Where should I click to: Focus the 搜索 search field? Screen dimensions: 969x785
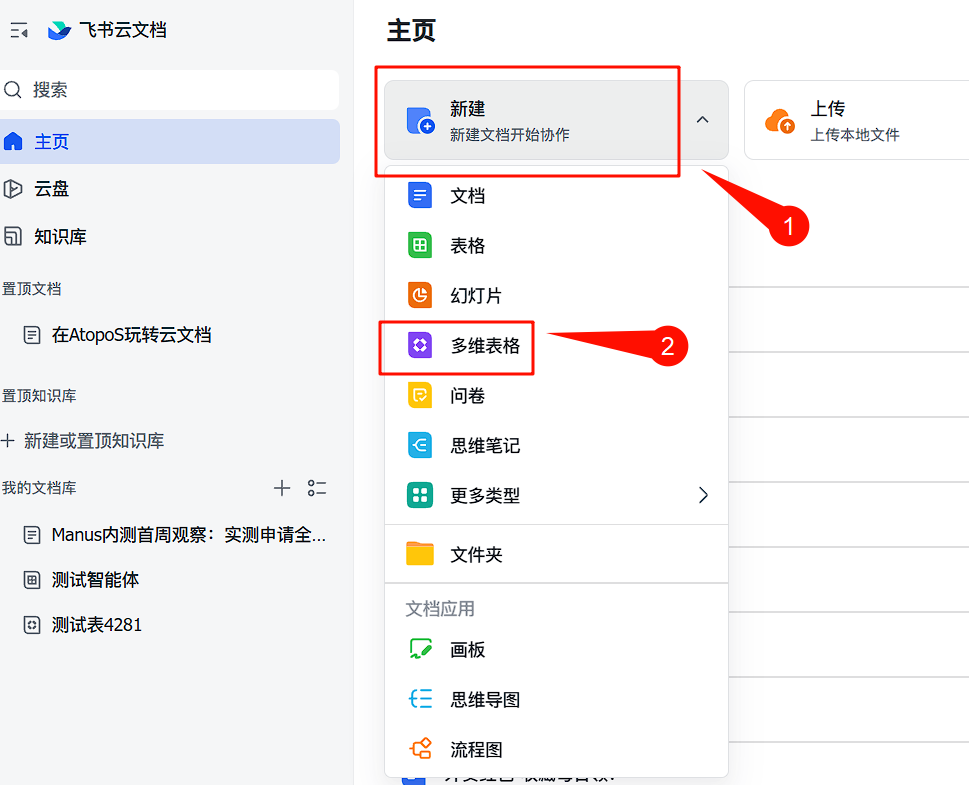169,90
